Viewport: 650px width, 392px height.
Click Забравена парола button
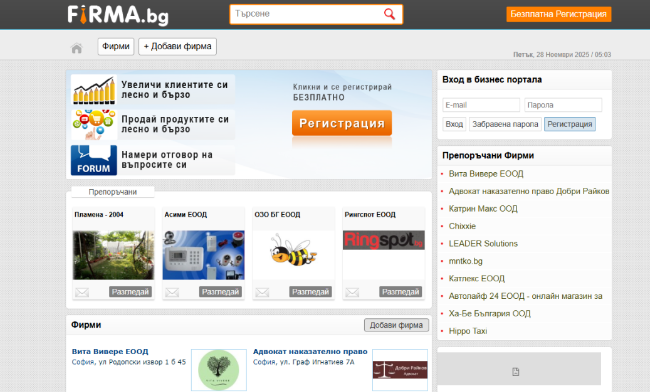[505, 124]
